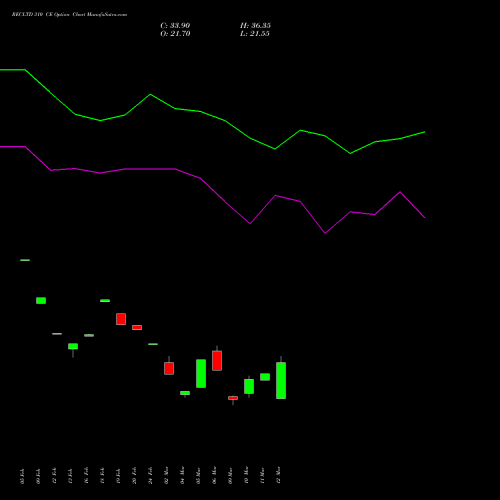The width and height of the screenshot is (500, 500).
Task: Select the 12 Feb date label
Action: (54, 476)
